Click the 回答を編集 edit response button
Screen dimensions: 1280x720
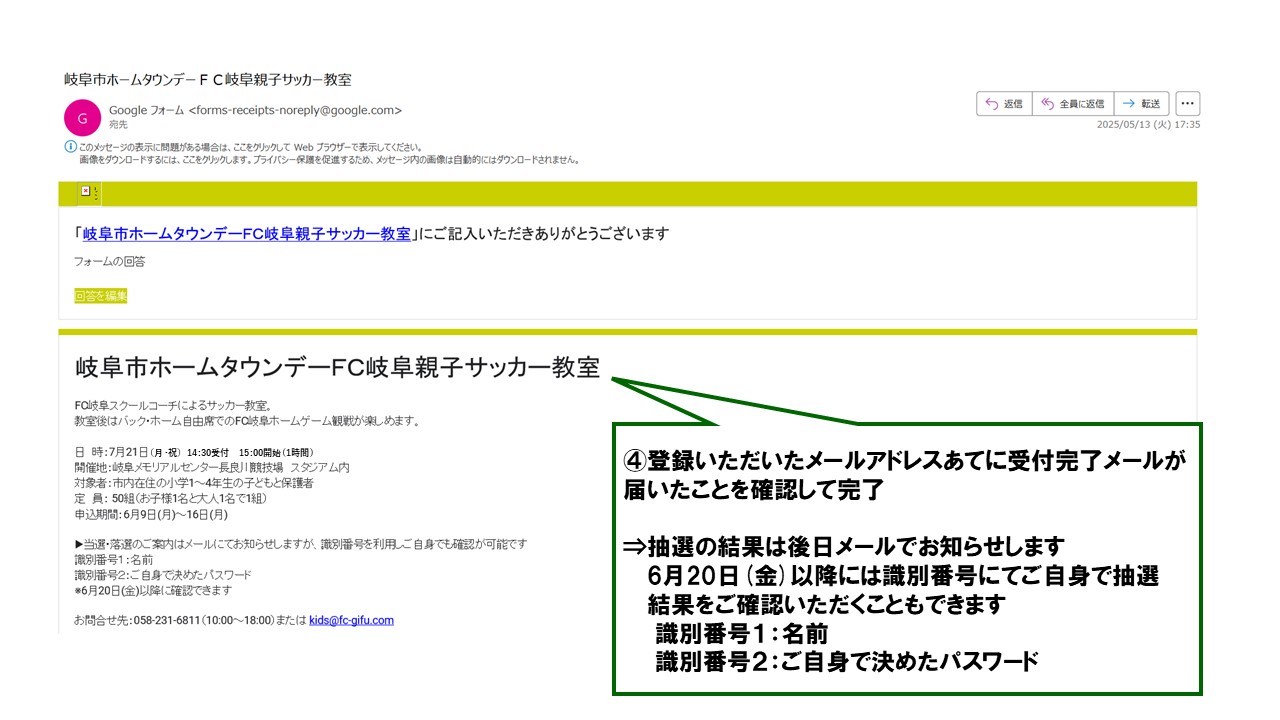[100, 296]
